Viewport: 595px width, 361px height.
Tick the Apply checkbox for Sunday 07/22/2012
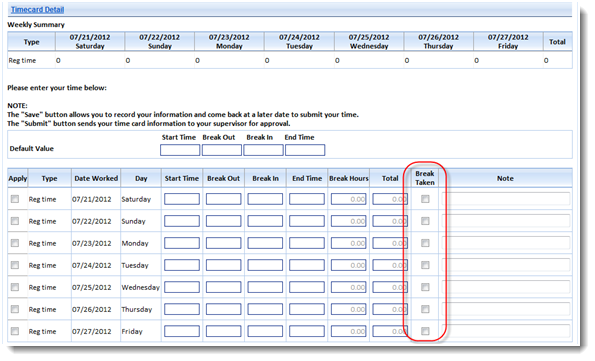(15, 221)
